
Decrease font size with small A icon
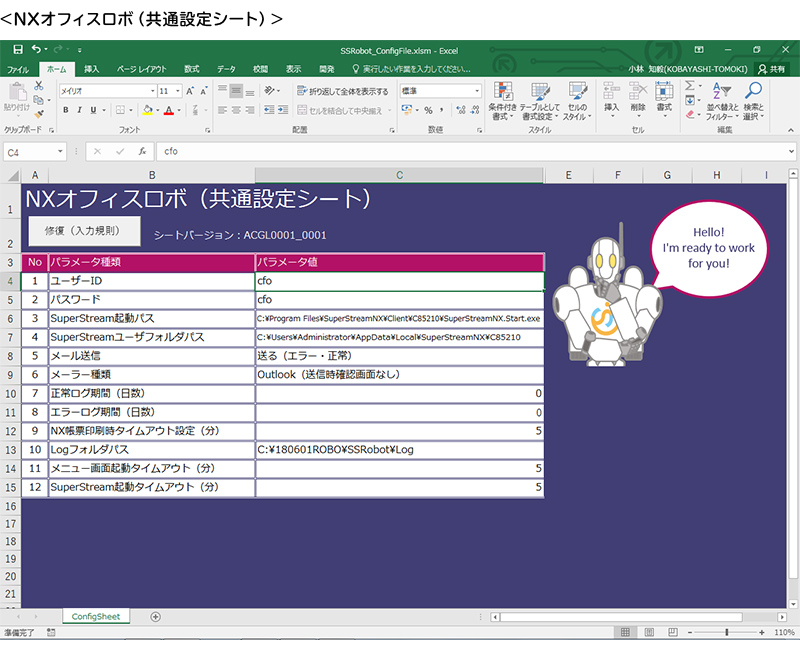point(204,91)
